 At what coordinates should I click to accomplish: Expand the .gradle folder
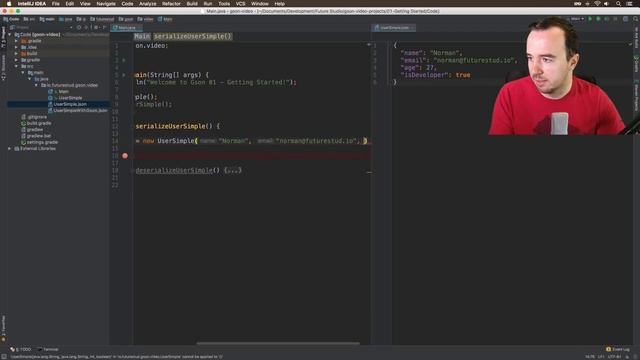pos(16,41)
